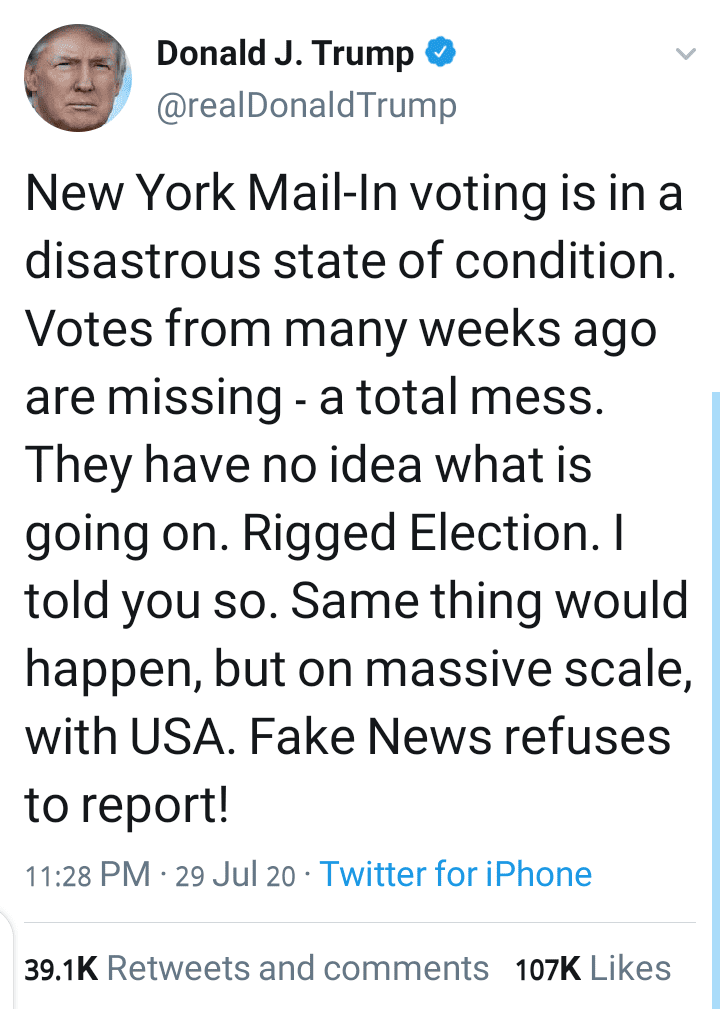Image resolution: width=720 pixels, height=1009 pixels.
Task: Click the 'disastrous state of condition' line
Action: tap(351, 261)
